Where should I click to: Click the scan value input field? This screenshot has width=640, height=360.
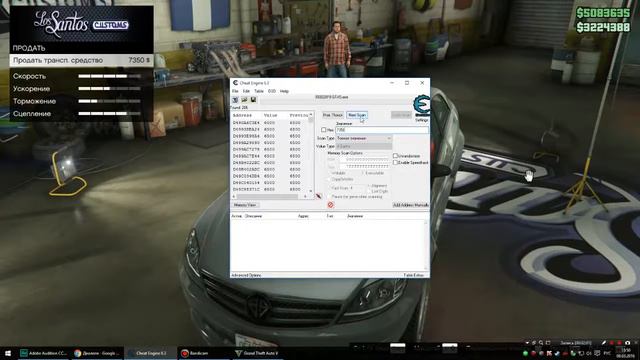(382, 130)
